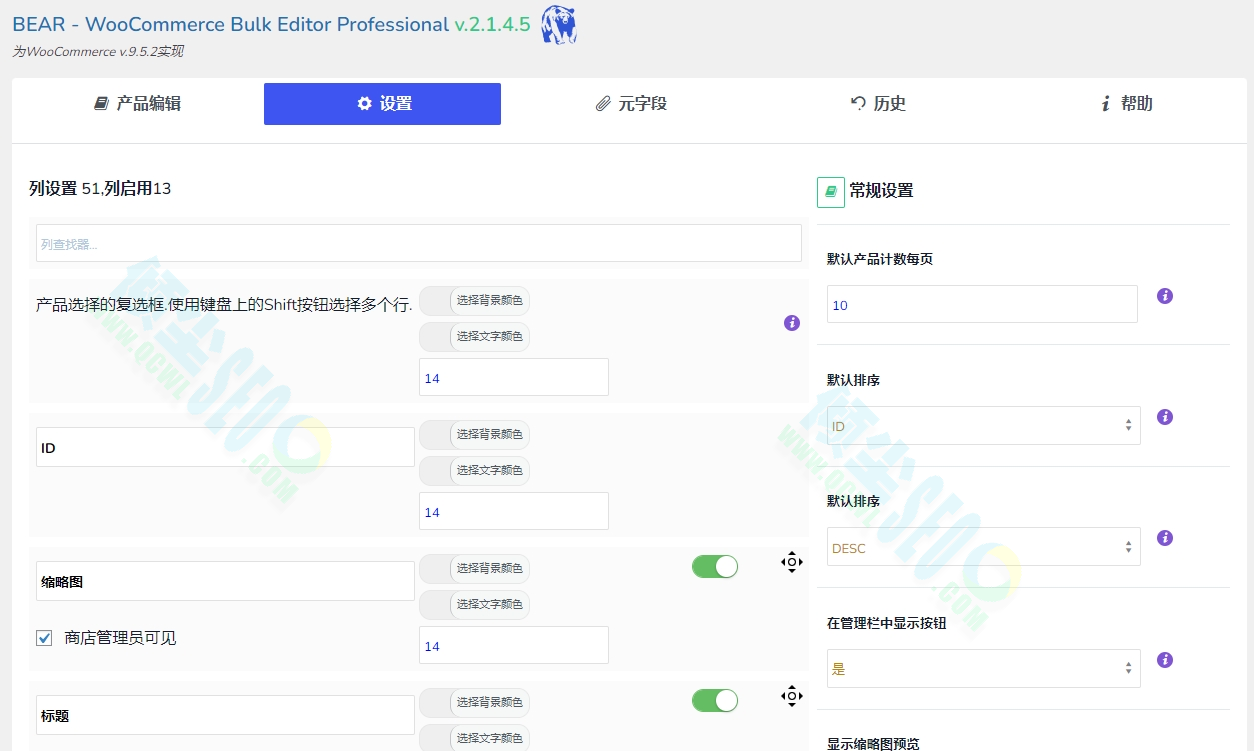Disable the 标题 column toggle
1254x751 pixels.
coord(715,701)
